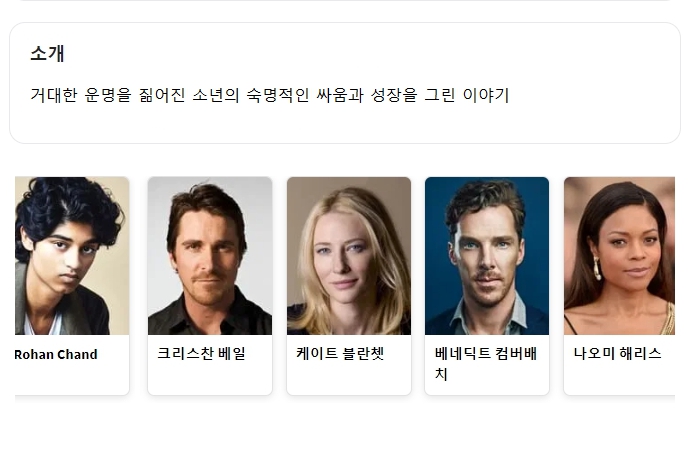
Task: Click the 케이트 블란쳇 name text
Action: coord(340,354)
